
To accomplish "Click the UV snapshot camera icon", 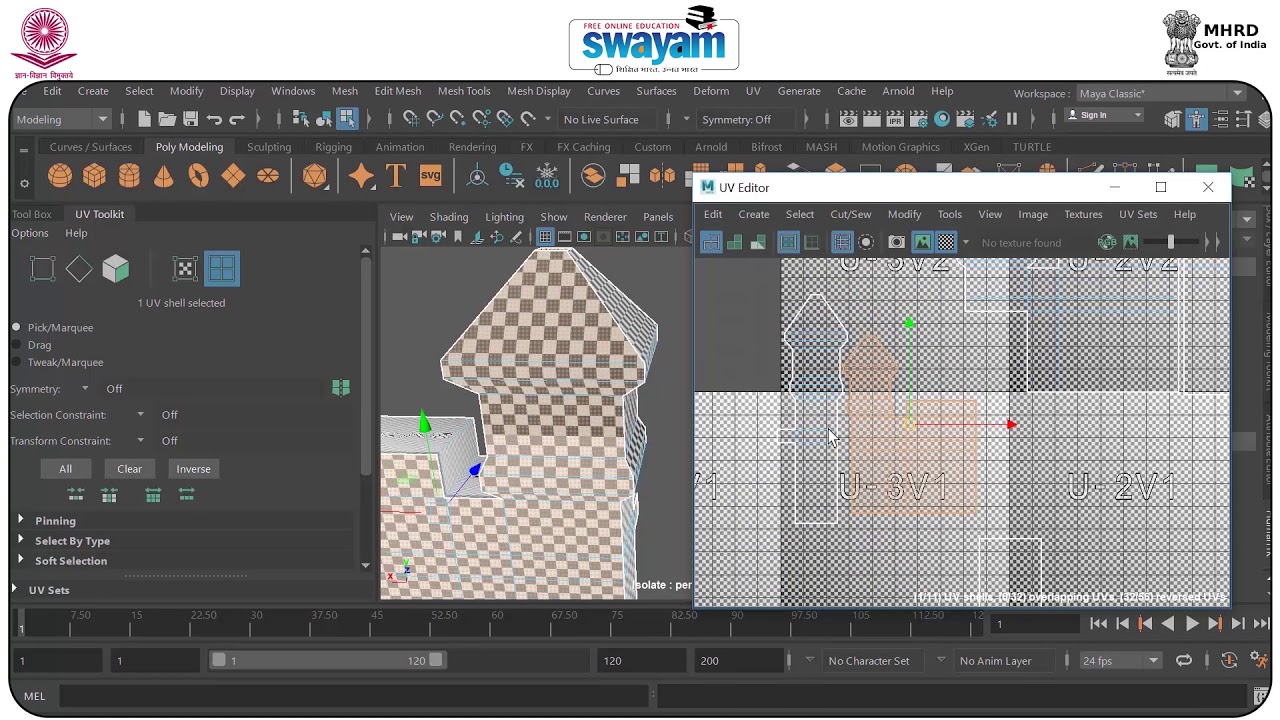I will (x=897, y=242).
